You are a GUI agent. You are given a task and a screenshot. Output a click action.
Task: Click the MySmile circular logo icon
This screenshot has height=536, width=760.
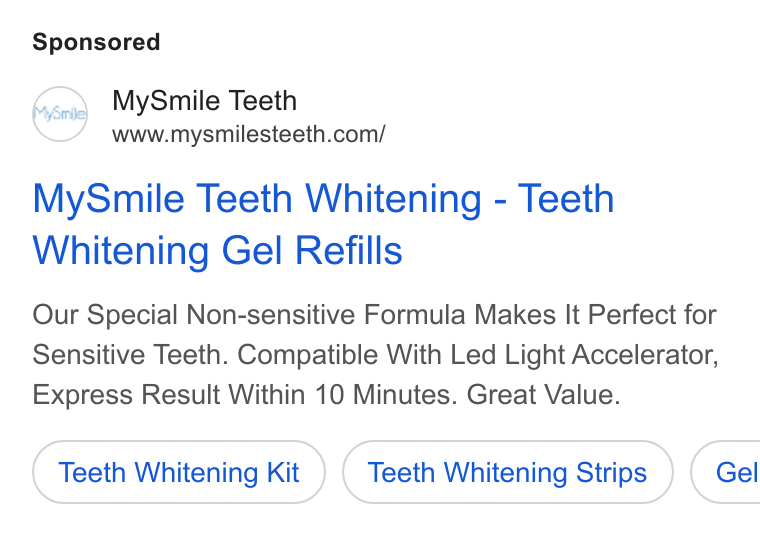point(60,114)
